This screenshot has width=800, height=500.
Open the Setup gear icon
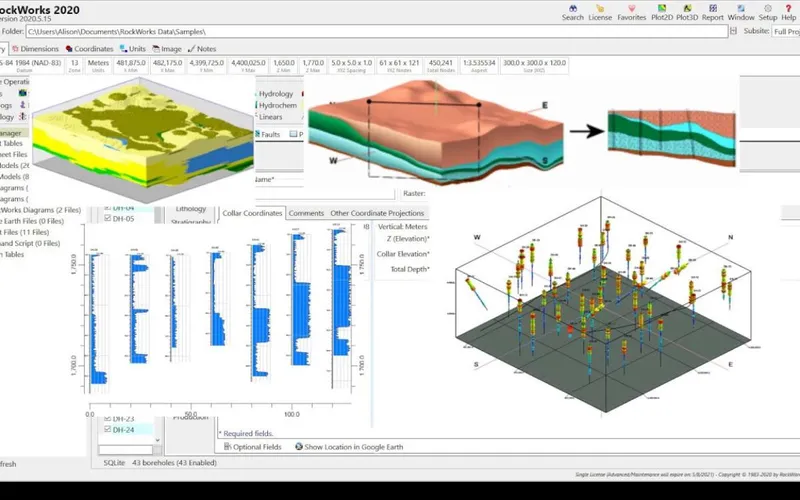coord(767,9)
